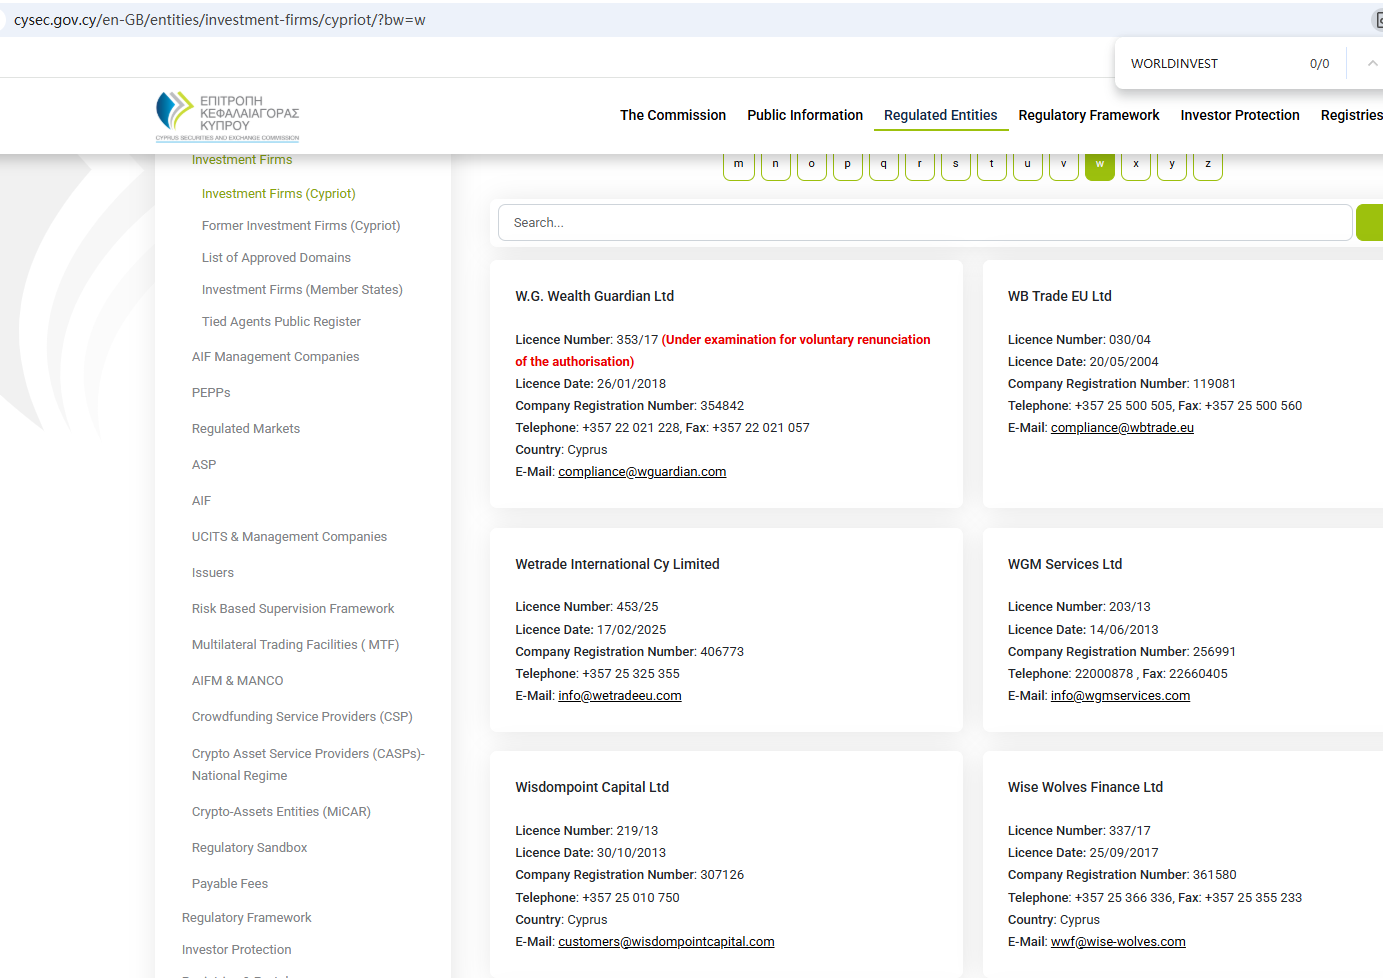The width and height of the screenshot is (1383, 978).
Task: Click the CySEC logo in header
Action: tap(227, 116)
